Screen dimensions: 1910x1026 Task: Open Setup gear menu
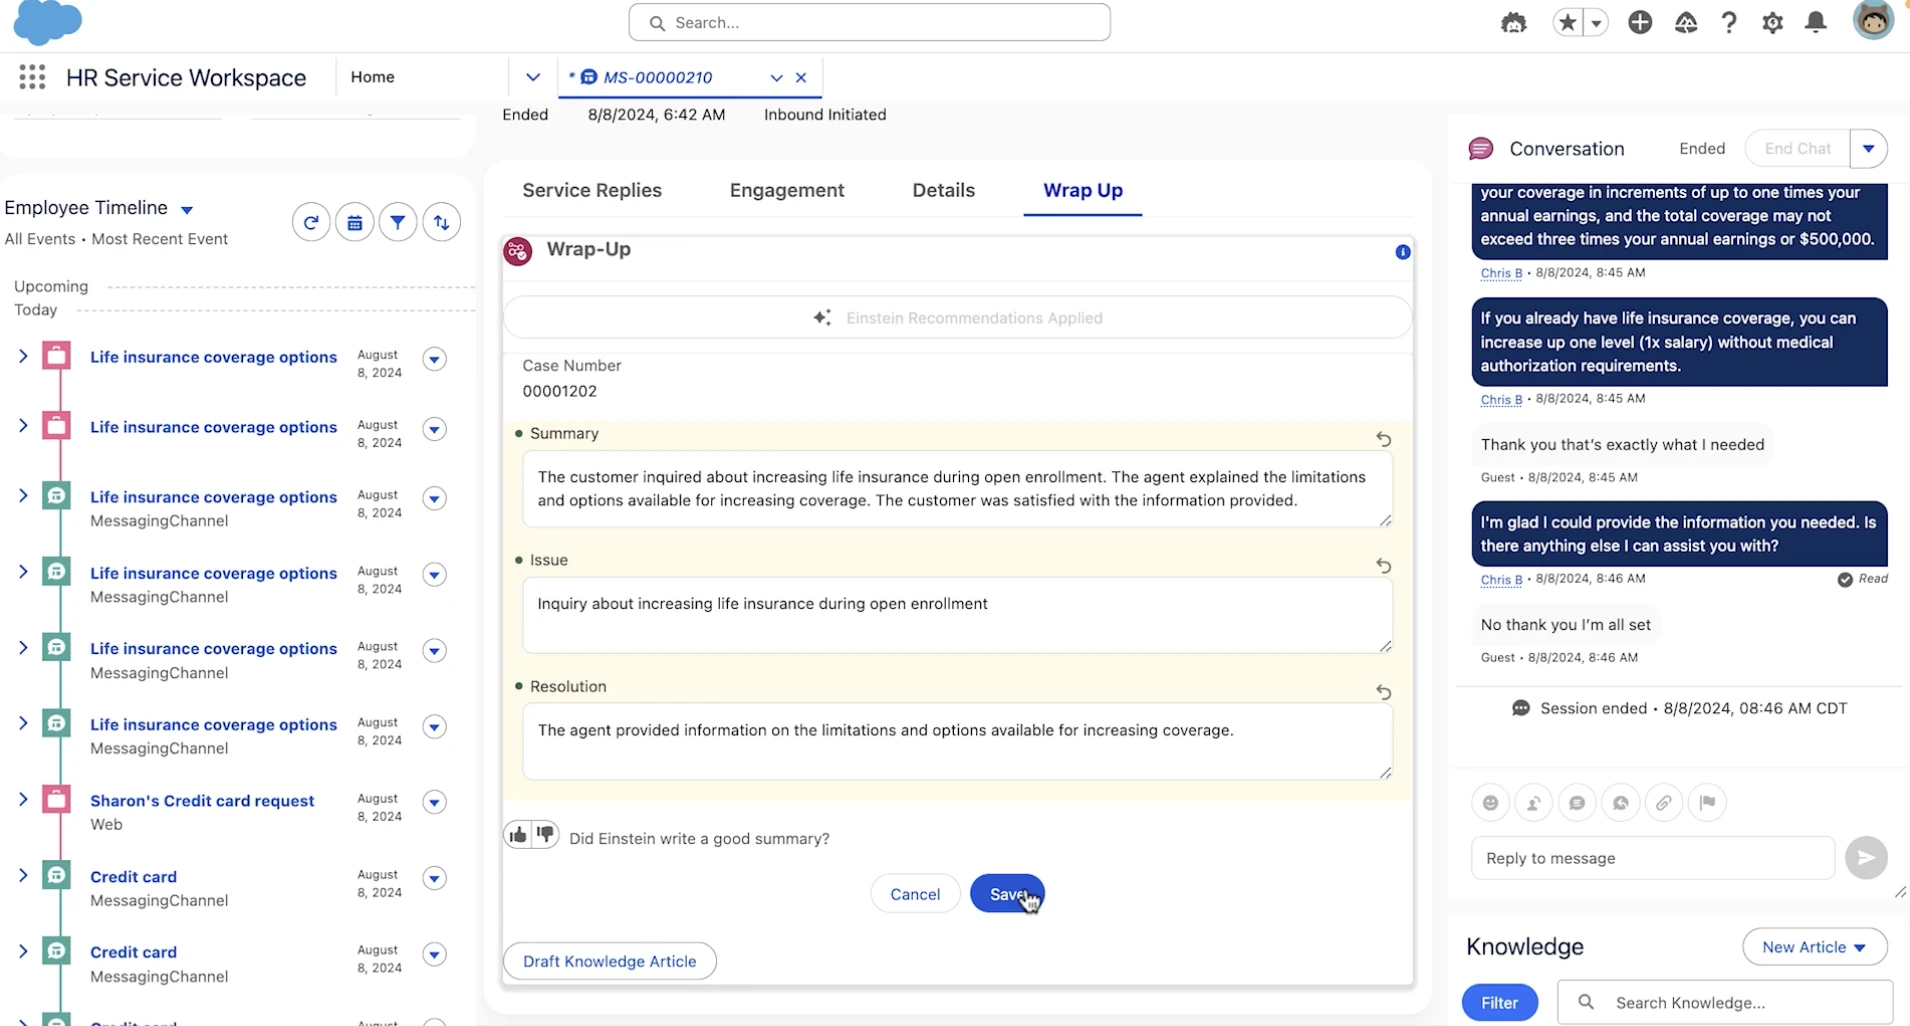(1772, 22)
